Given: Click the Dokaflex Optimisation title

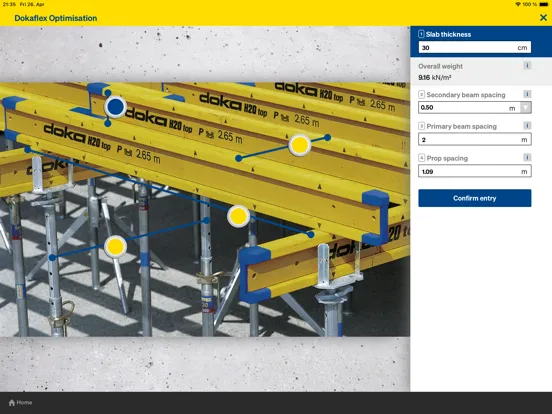Looking at the screenshot, I should coord(56,18).
